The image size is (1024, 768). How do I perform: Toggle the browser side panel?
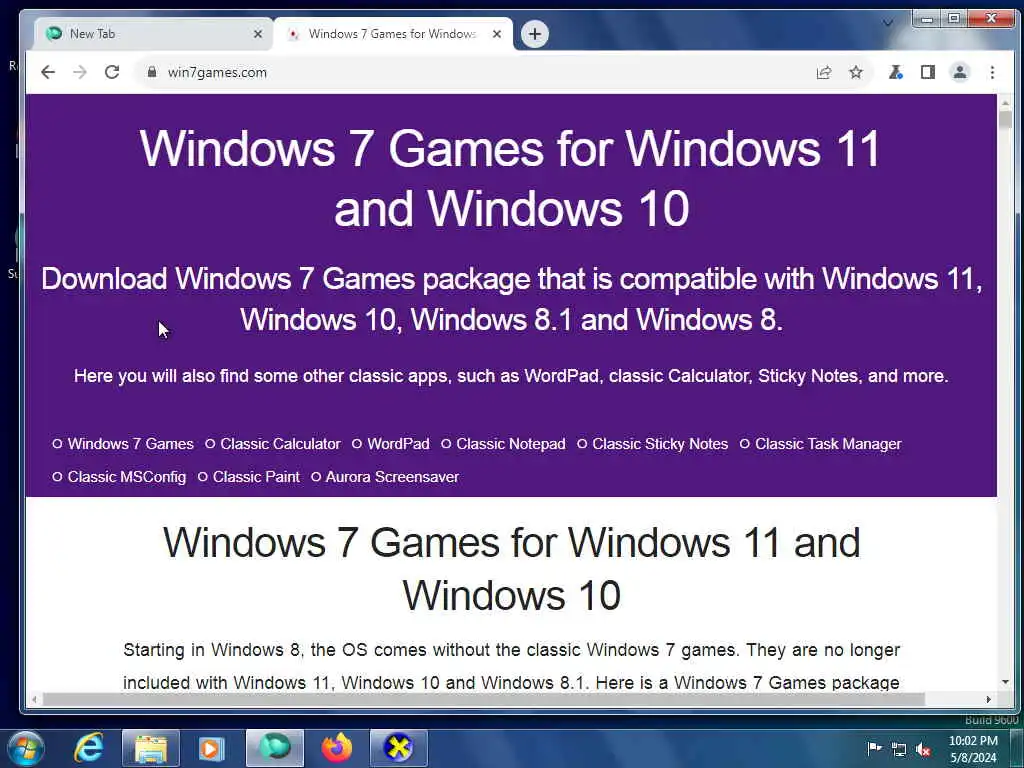point(927,72)
